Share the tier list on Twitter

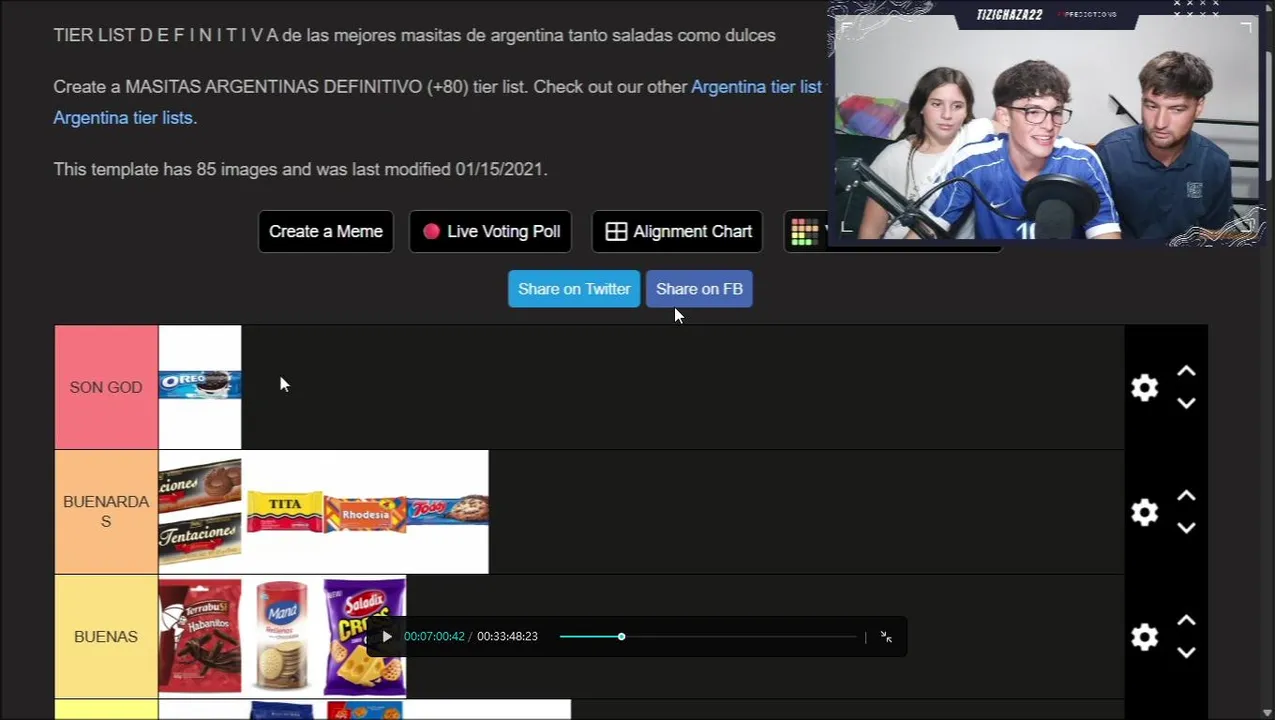574,289
